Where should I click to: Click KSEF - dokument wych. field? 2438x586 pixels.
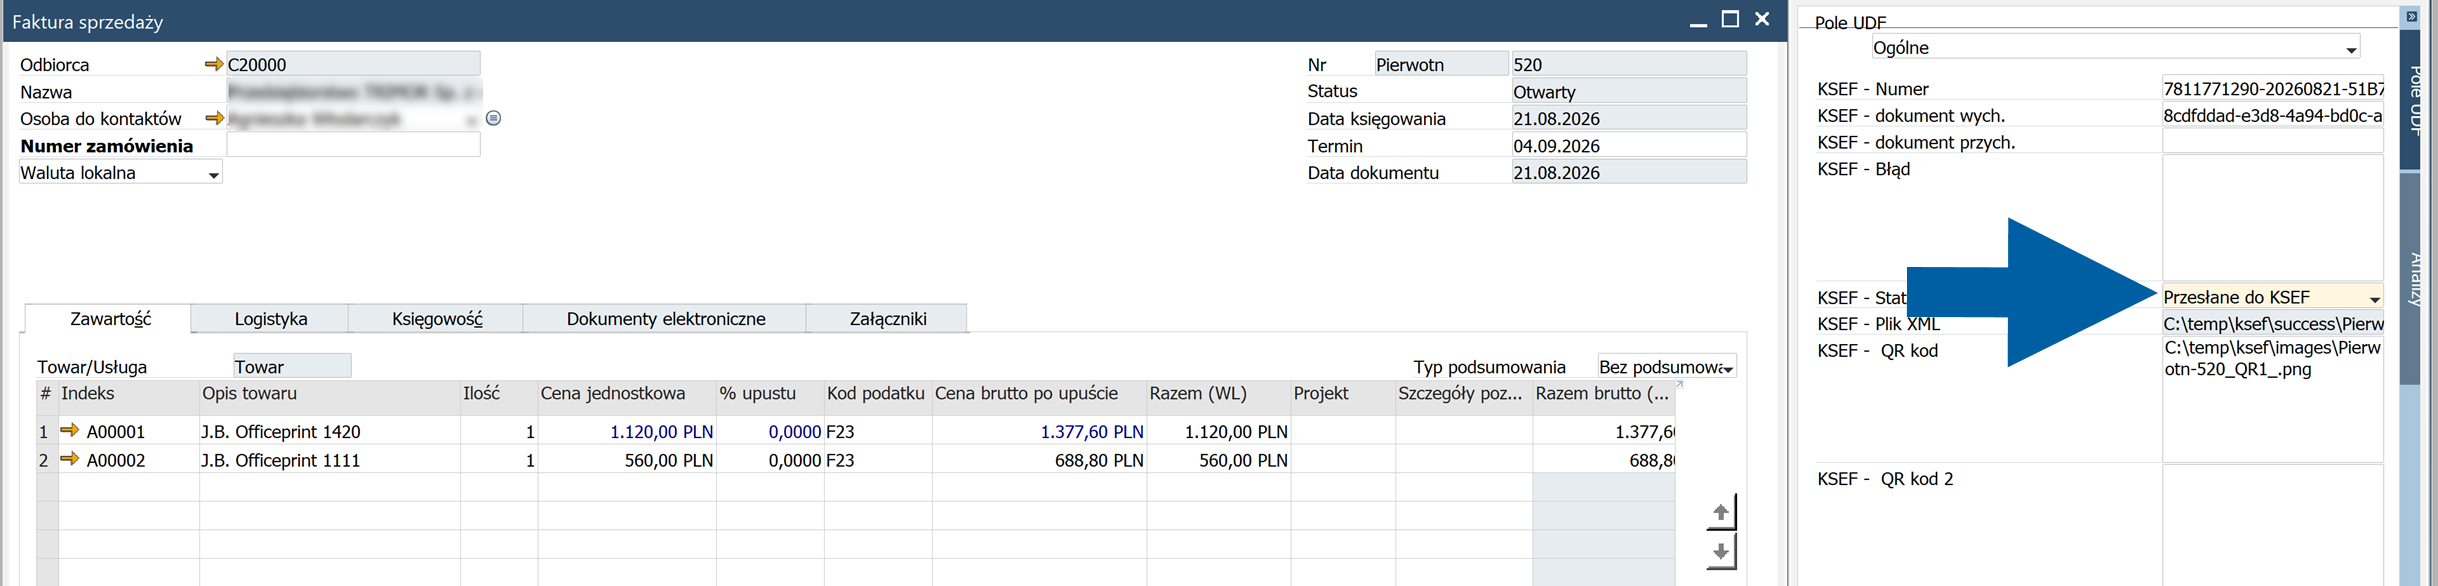tap(2272, 115)
